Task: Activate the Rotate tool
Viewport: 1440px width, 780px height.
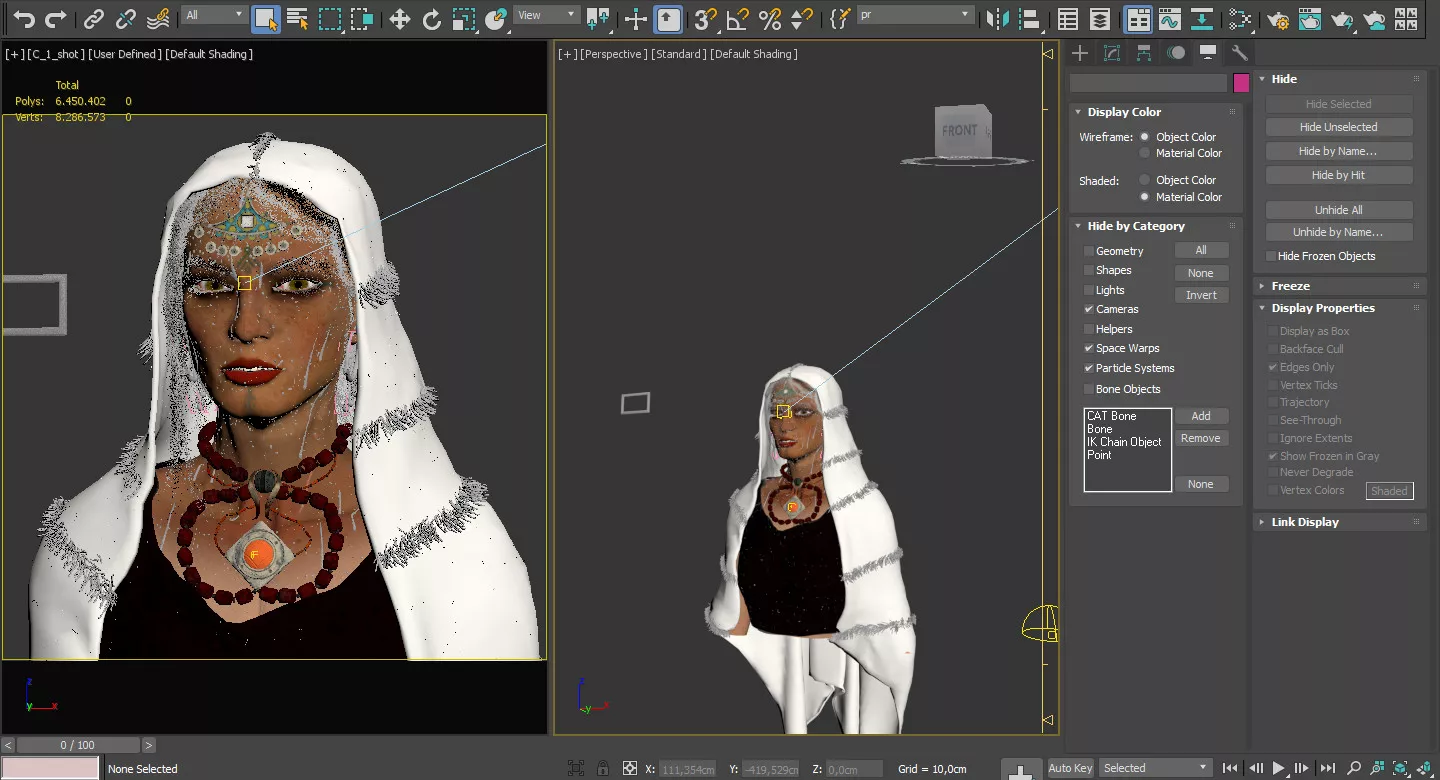Action: click(x=431, y=18)
